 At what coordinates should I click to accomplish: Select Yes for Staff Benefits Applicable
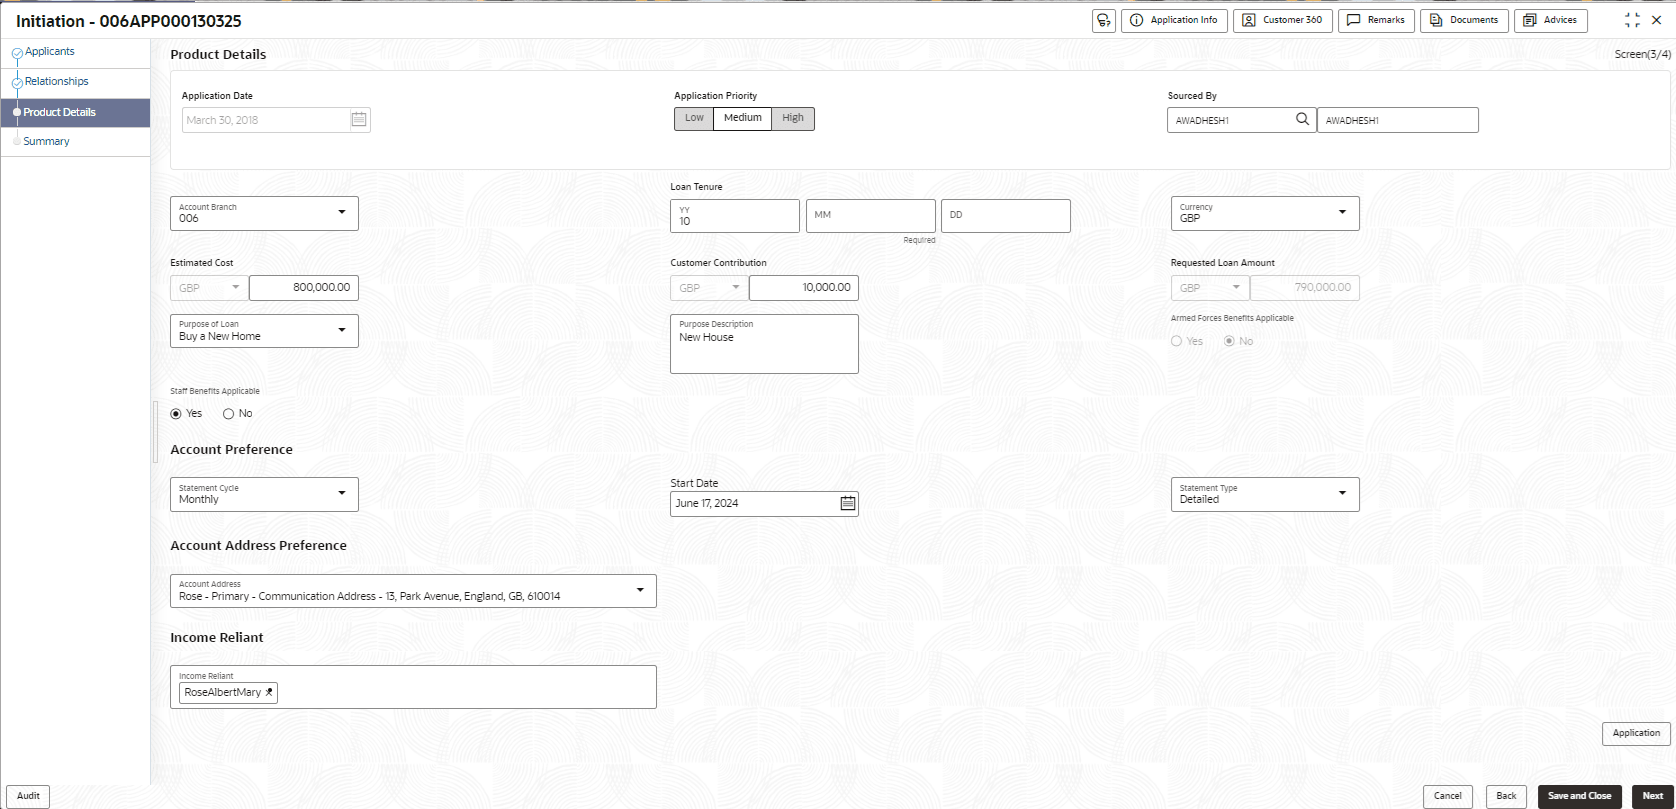[177, 414]
